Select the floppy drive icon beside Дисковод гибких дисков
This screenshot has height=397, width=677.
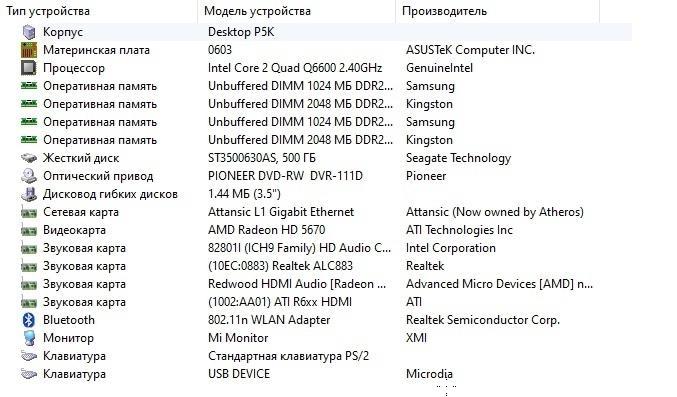(29, 194)
